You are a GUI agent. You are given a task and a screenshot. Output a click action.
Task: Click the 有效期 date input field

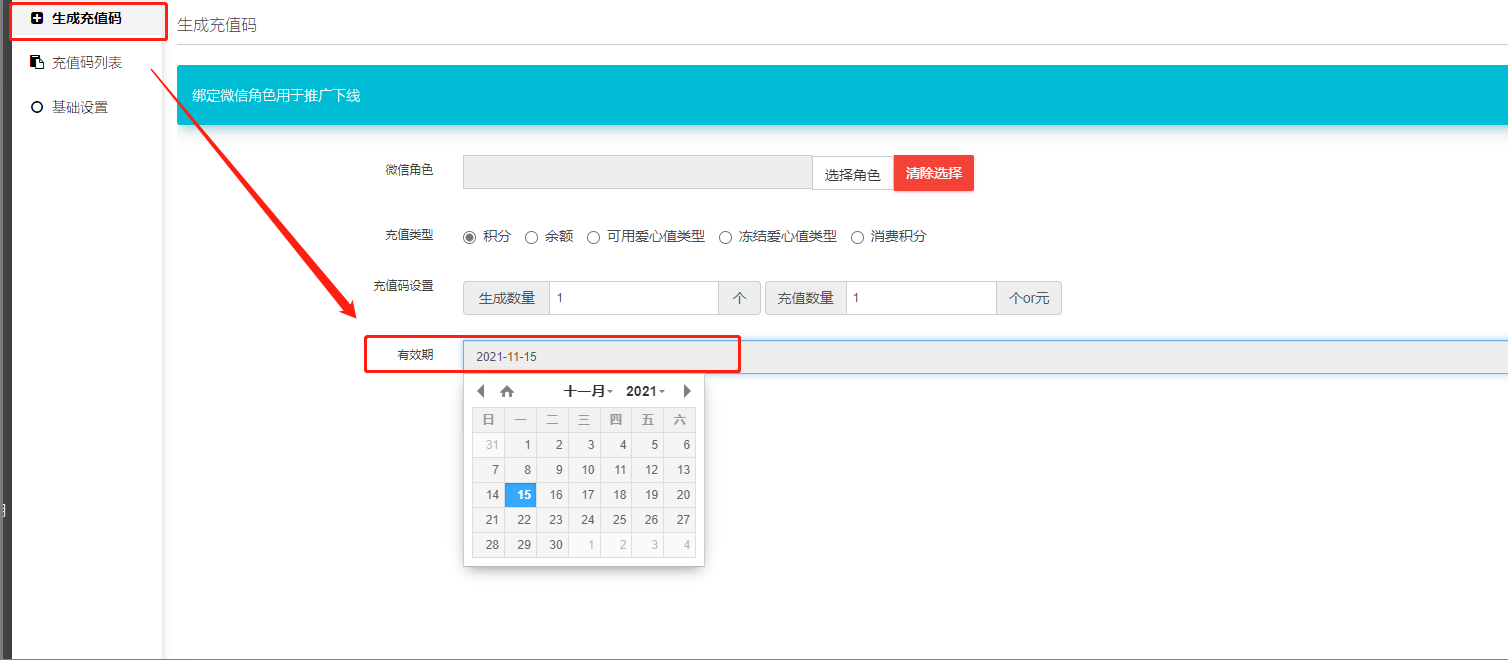tap(984, 357)
